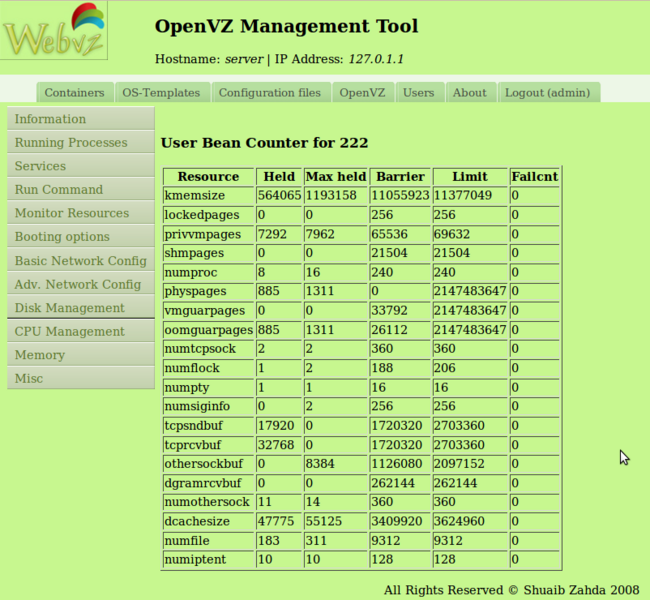
Task: Click kmemsize limit value 11377049
Action: click(x=470, y=195)
